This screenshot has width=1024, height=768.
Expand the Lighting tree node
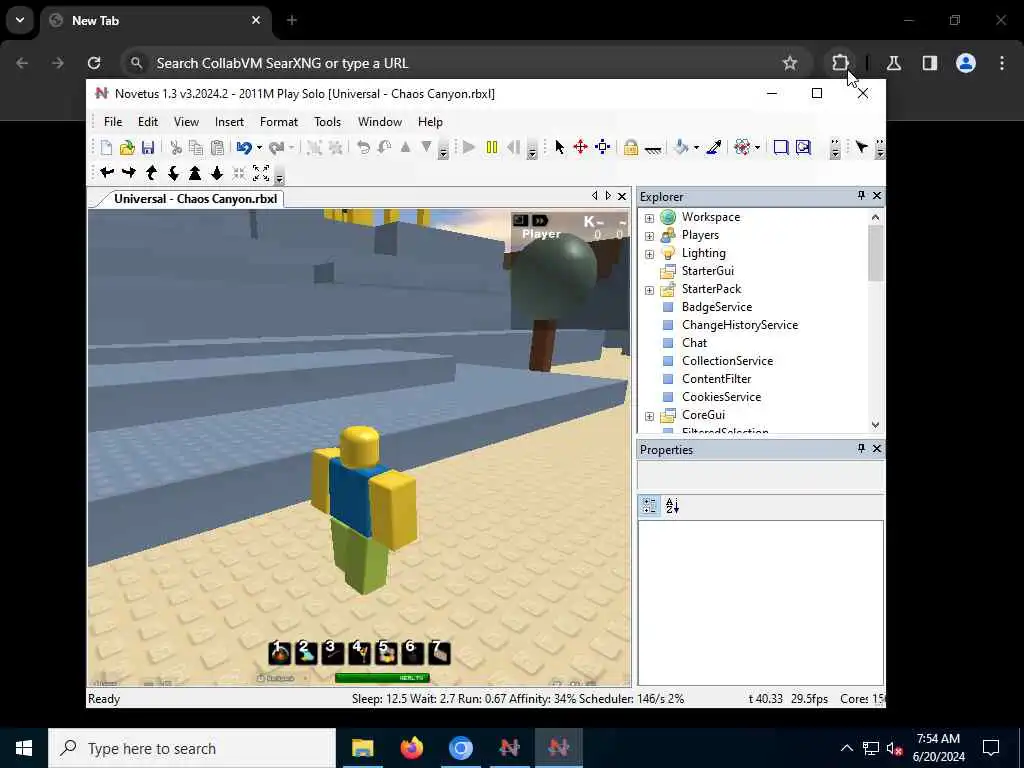tap(649, 254)
